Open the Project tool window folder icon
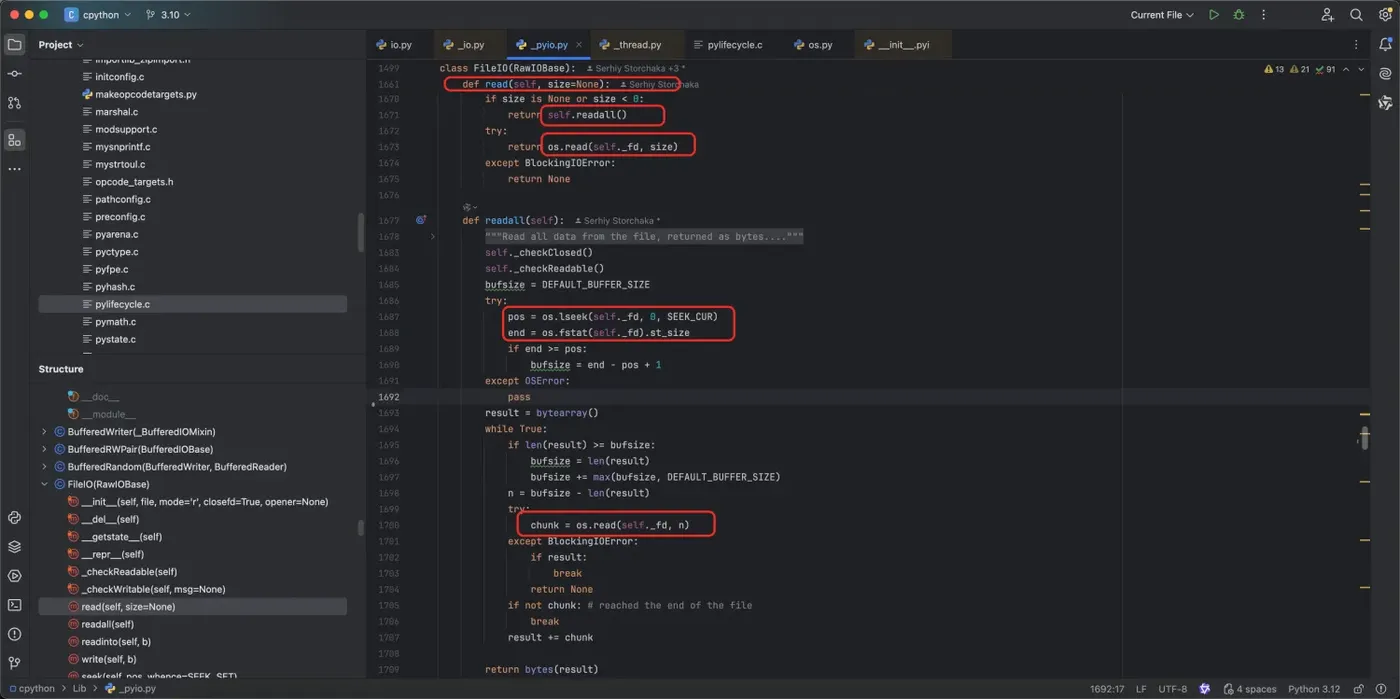 coord(14,45)
